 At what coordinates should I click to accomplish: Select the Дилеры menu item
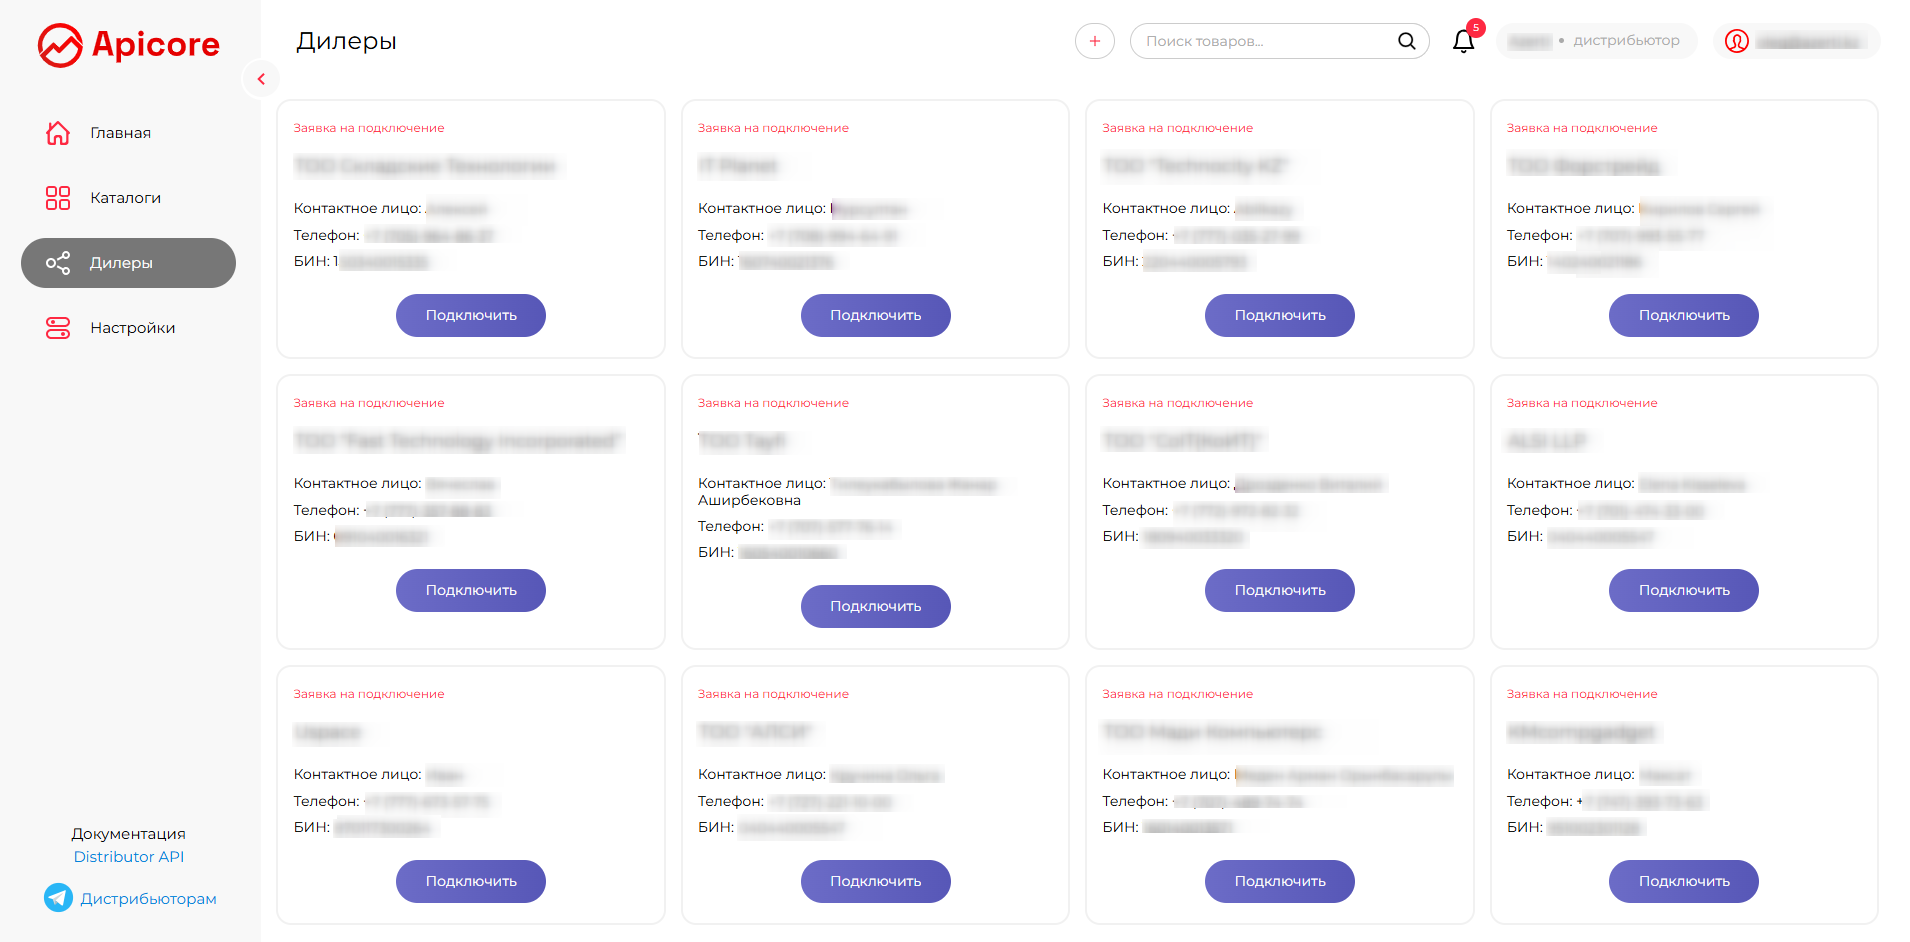tap(128, 263)
